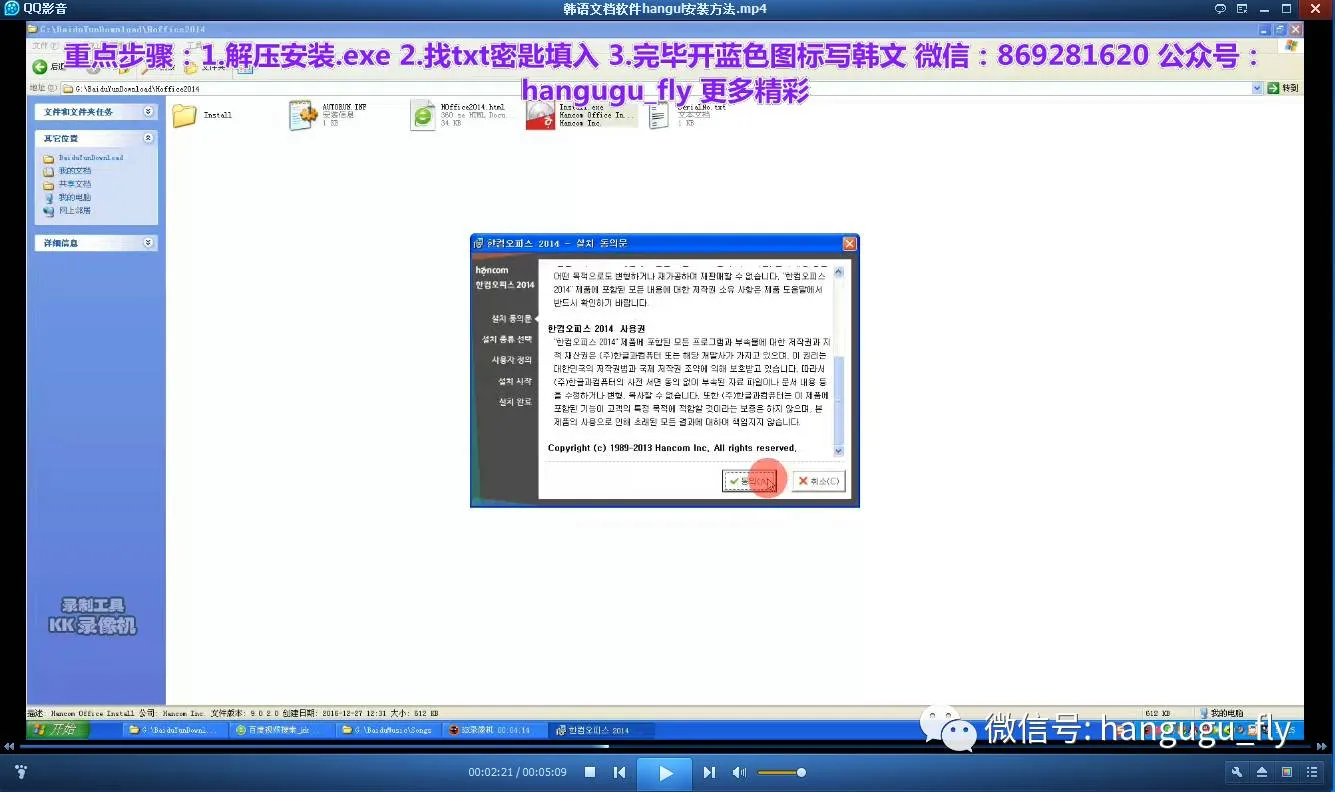Switch to the 百度视频搜索 taskbar item
Image resolution: width=1335 pixels, height=792 pixels.
pos(279,730)
